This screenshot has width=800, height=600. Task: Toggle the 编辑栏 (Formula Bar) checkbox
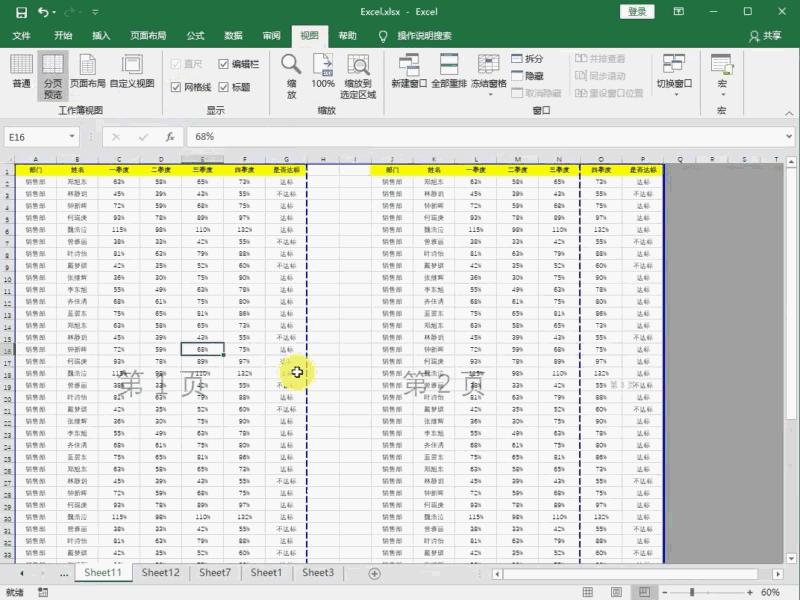pos(223,62)
